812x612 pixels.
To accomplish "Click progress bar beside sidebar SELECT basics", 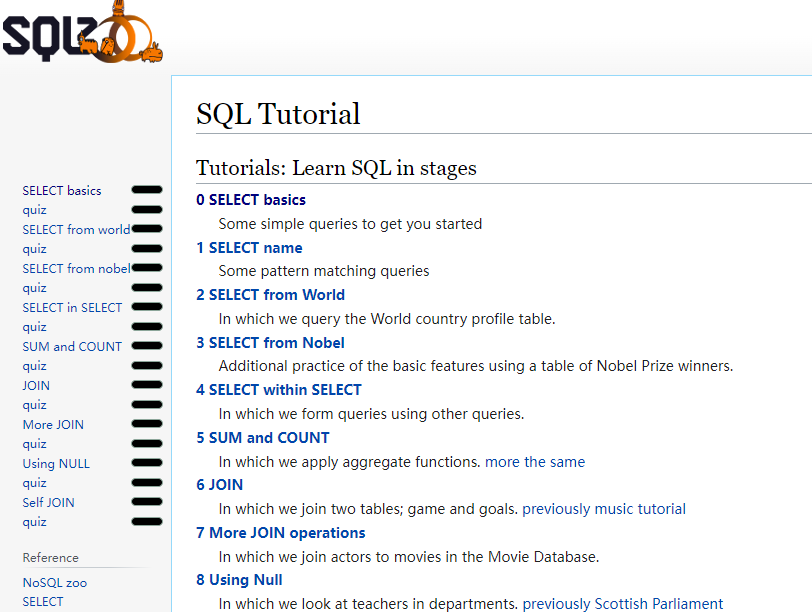I will click(x=146, y=190).
